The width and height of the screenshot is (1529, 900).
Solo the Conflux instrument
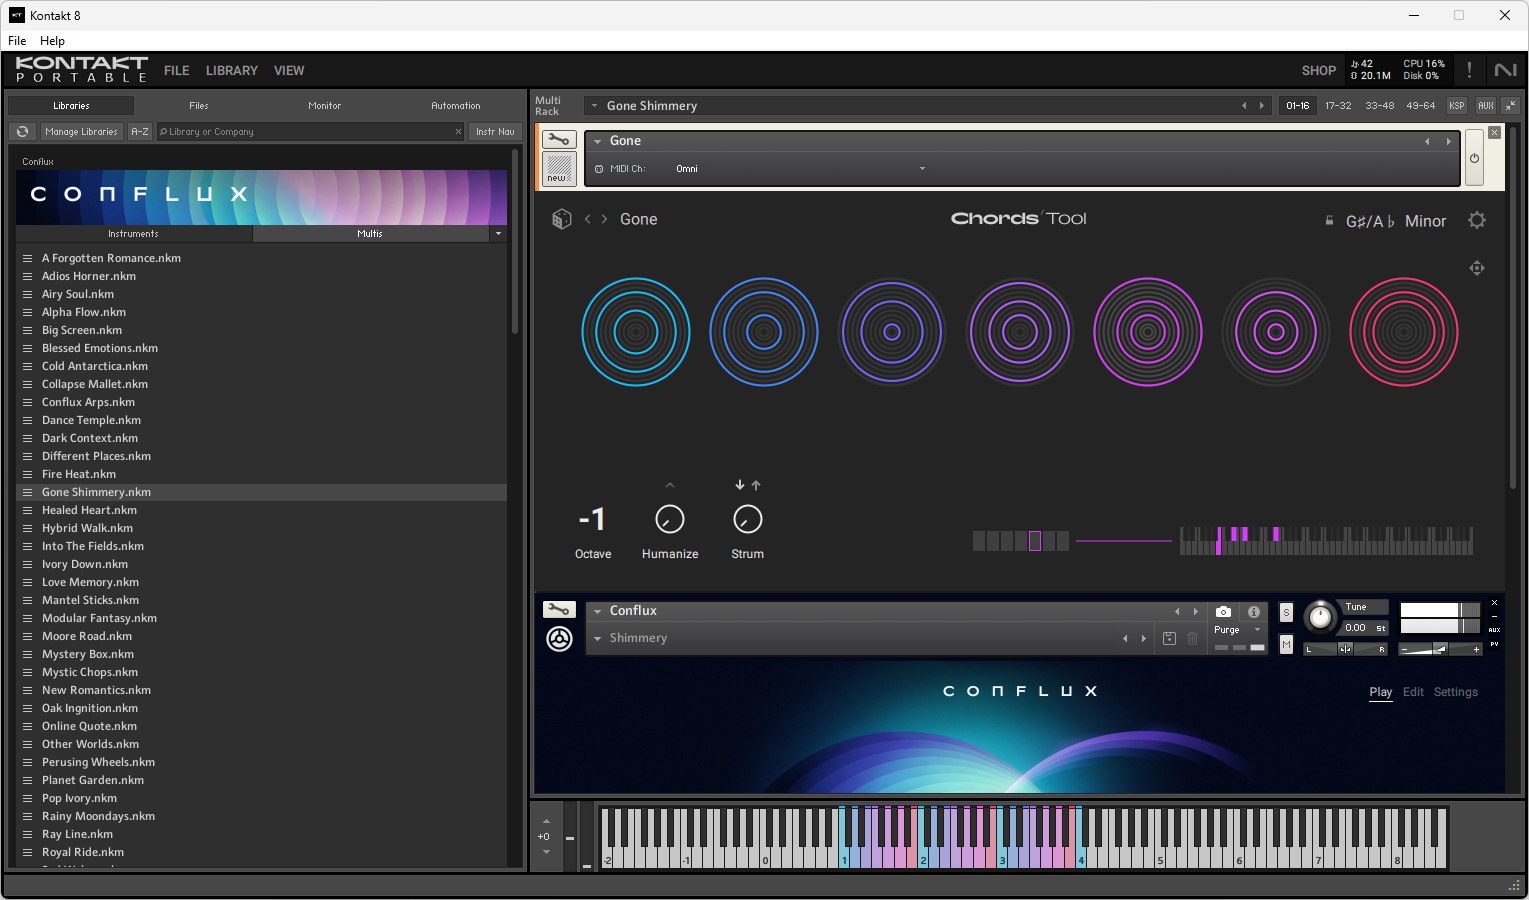(x=1286, y=613)
